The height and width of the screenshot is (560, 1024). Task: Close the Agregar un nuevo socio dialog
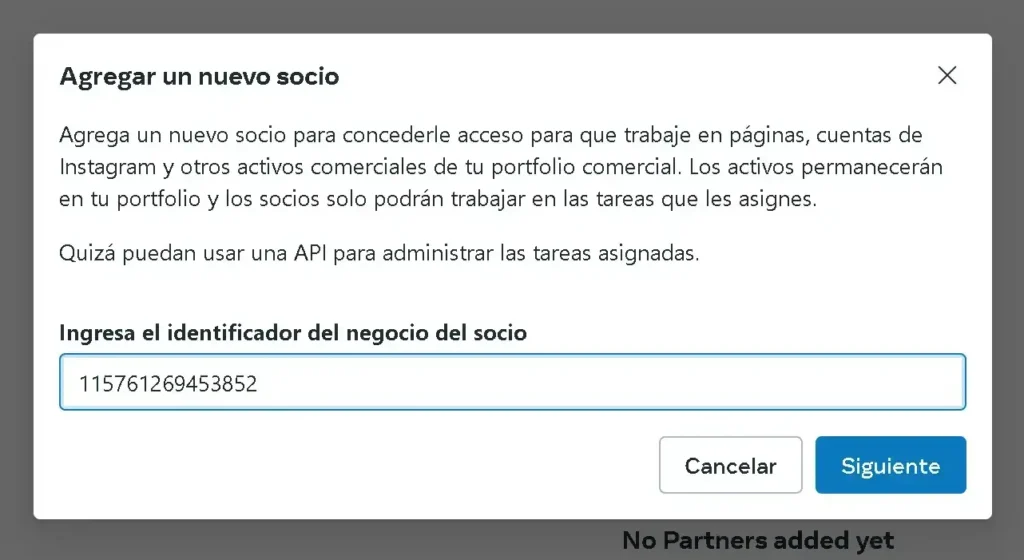pyautogui.click(x=947, y=75)
